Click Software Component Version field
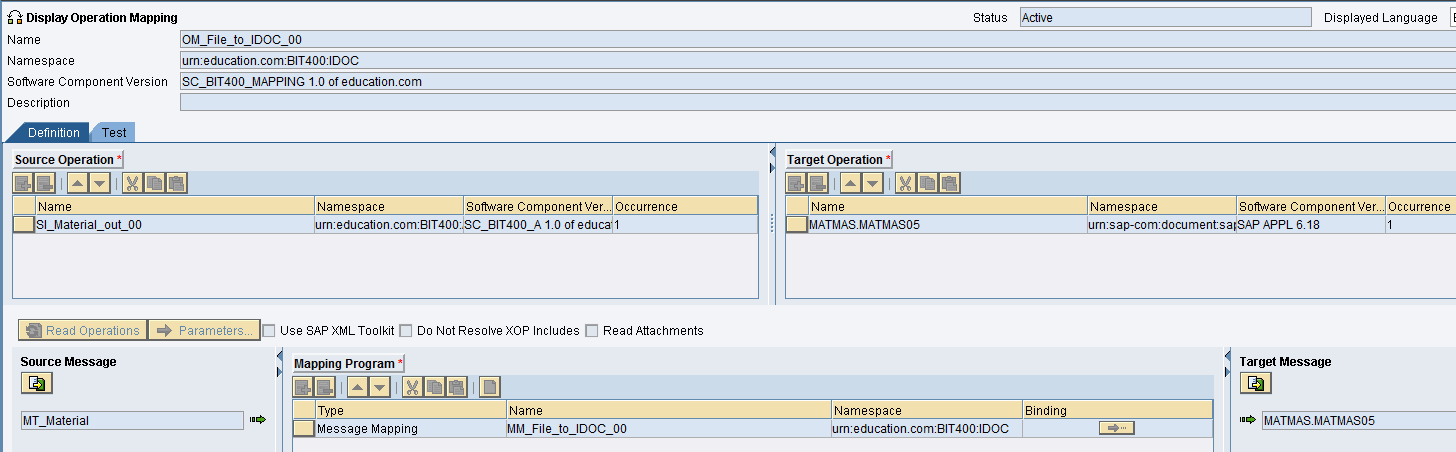This screenshot has width=1456, height=452. (817, 82)
